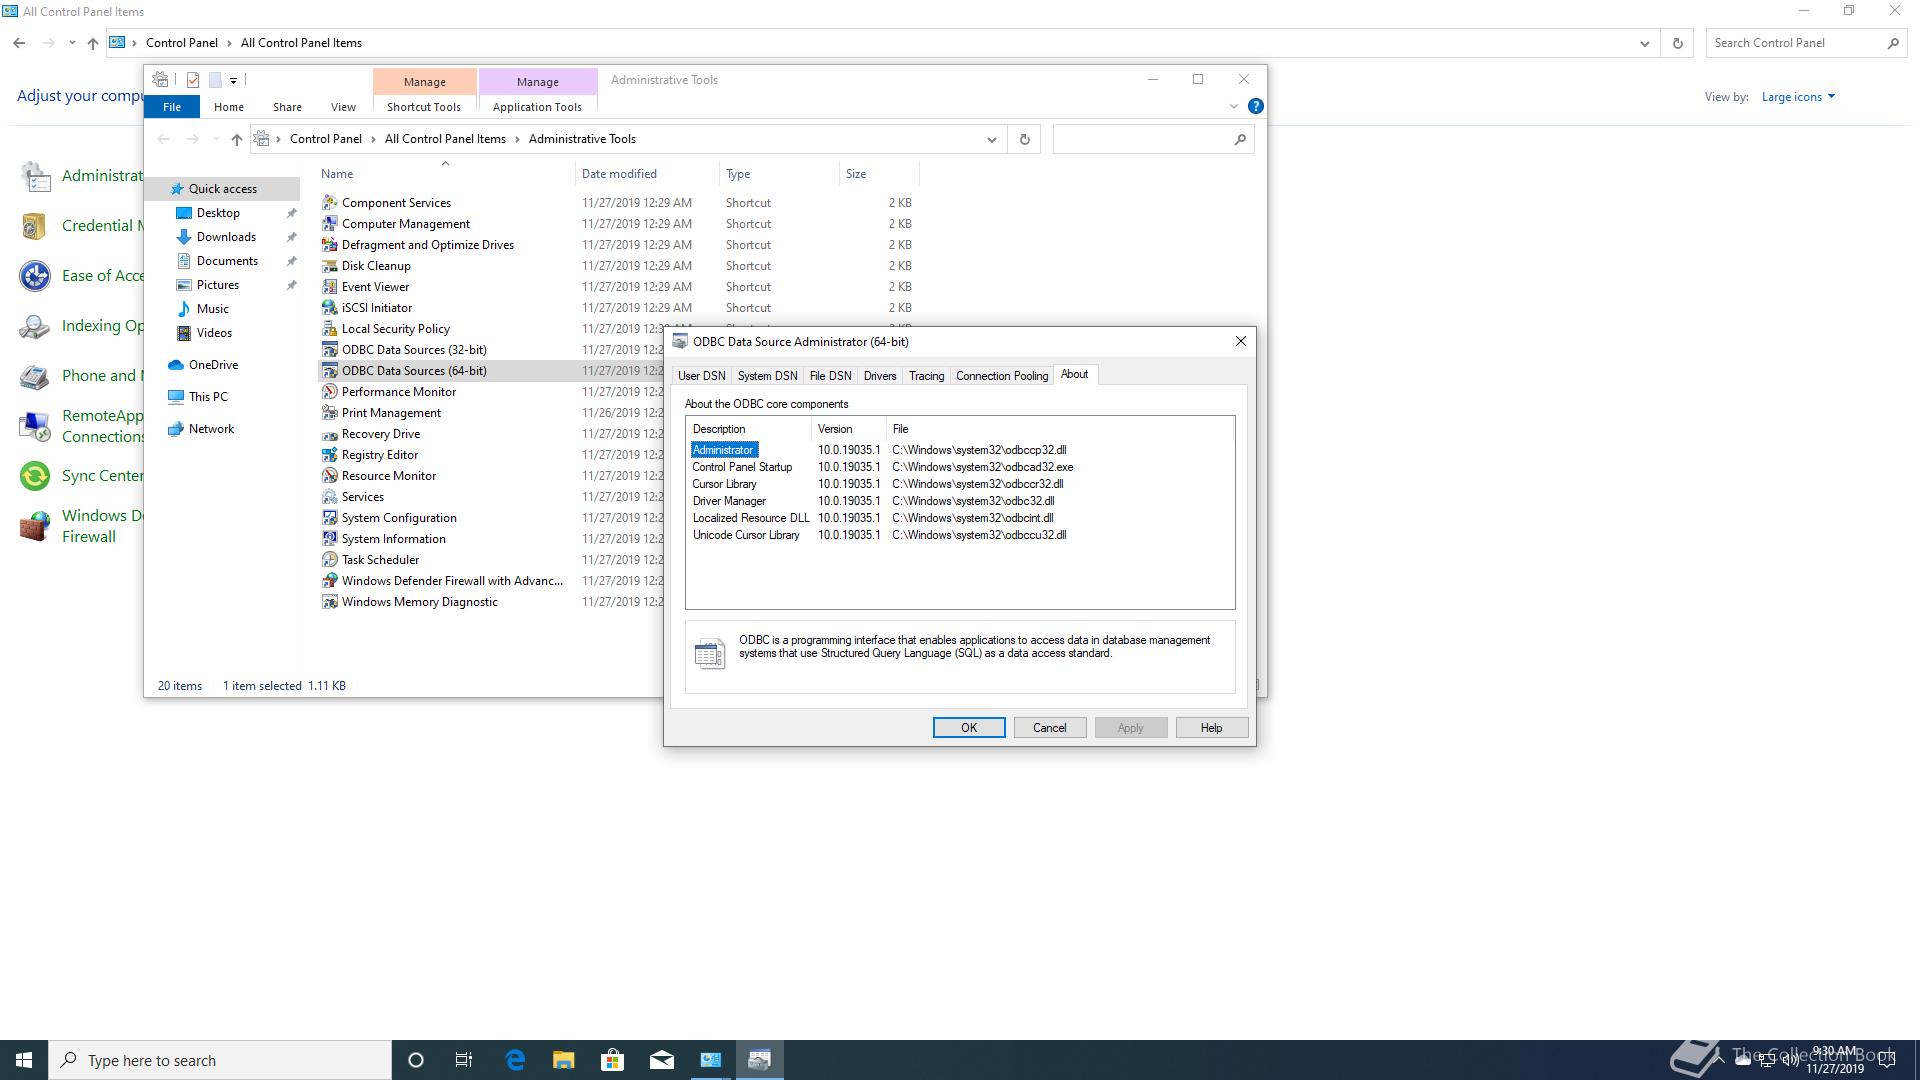
Task: Open the View ribbon tab
Action: coord(343,107)
